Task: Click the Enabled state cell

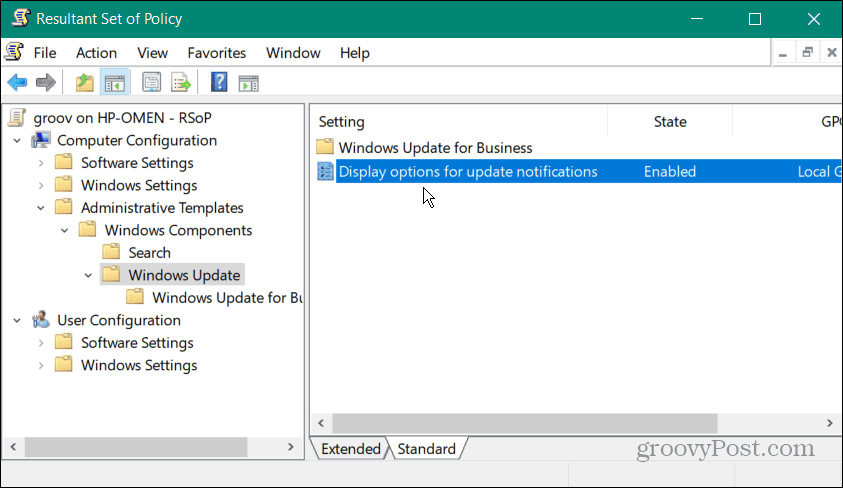Action: point(670,171)
